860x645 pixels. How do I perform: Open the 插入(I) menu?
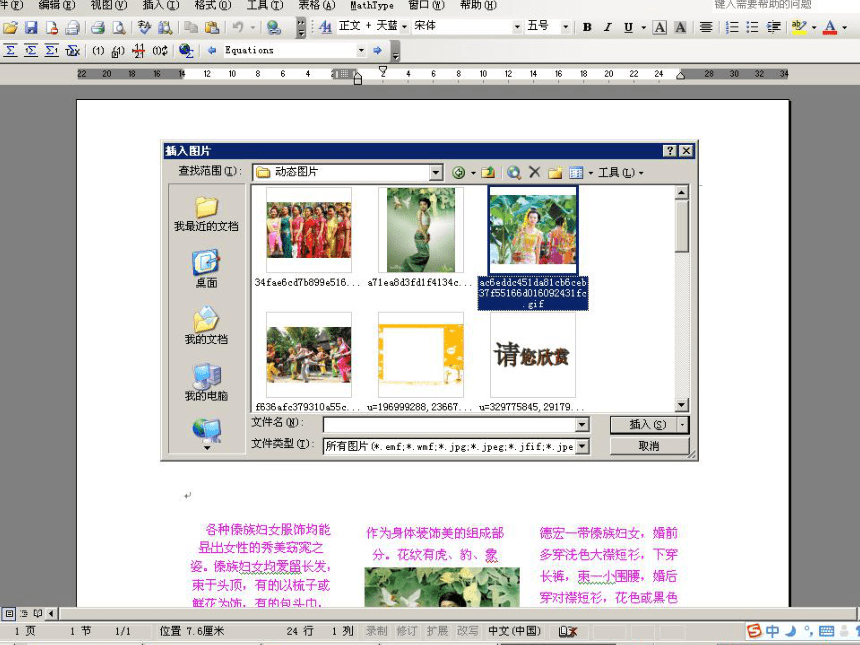pyautogui.click(x=161, y=5)
